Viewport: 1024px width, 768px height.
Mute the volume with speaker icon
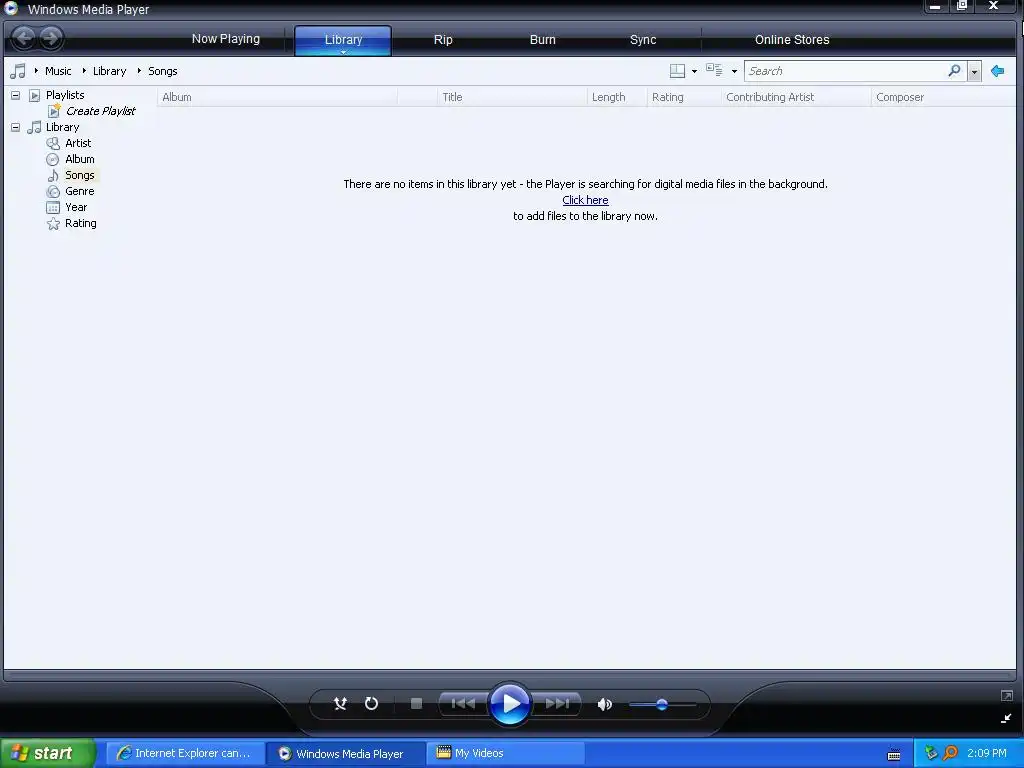(605, 704)
